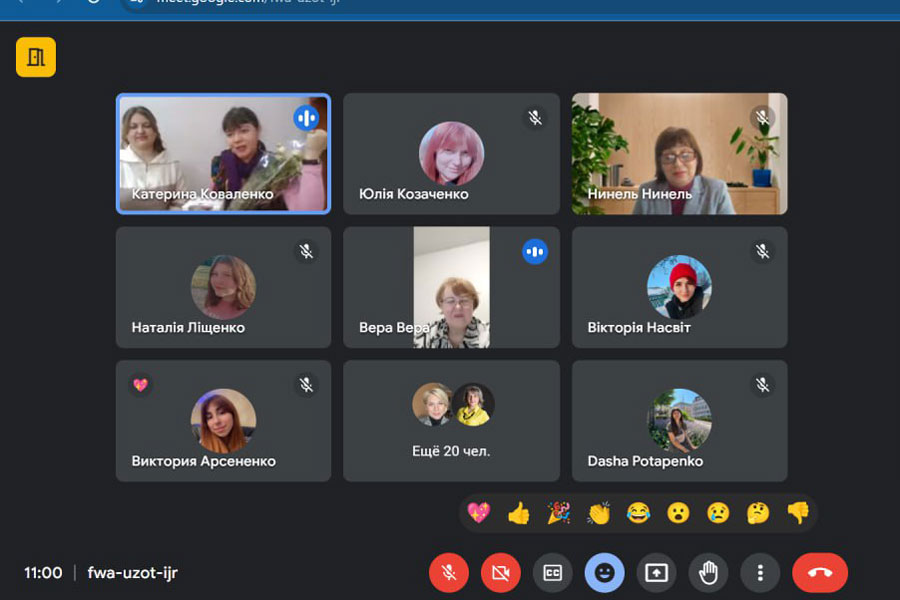Click Вікторія Насвіт's red-hat avatar
The width and height of the screenshot is (900, 600).
tap(680, 287)
